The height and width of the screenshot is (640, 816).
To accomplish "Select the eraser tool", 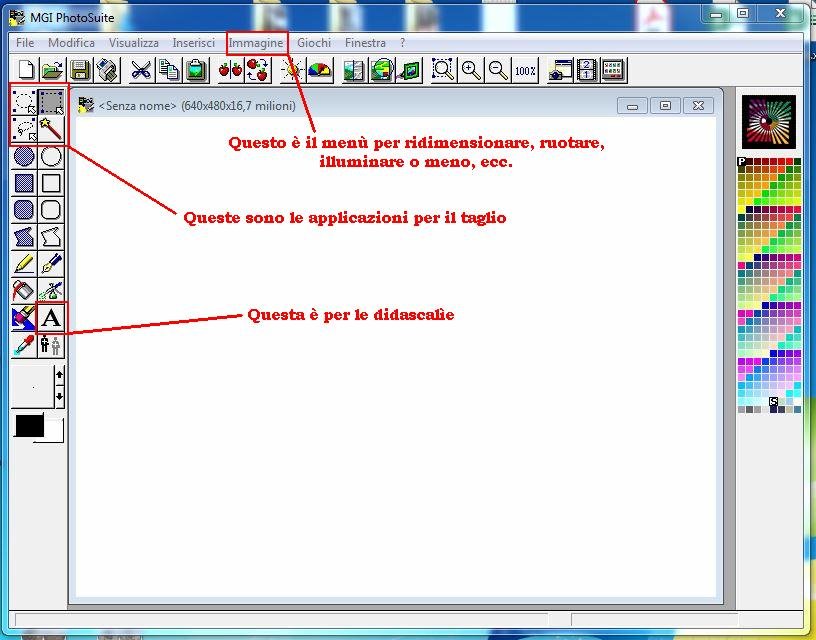I will [24, 318].
